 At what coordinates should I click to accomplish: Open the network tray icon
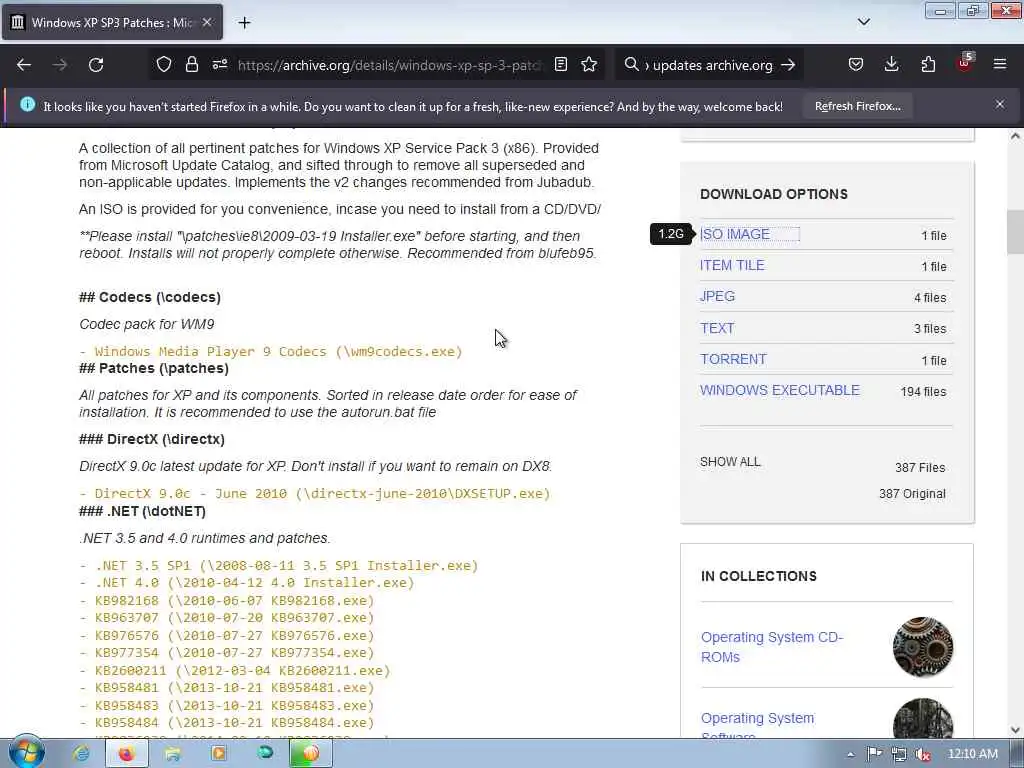[x=899, y=754]
